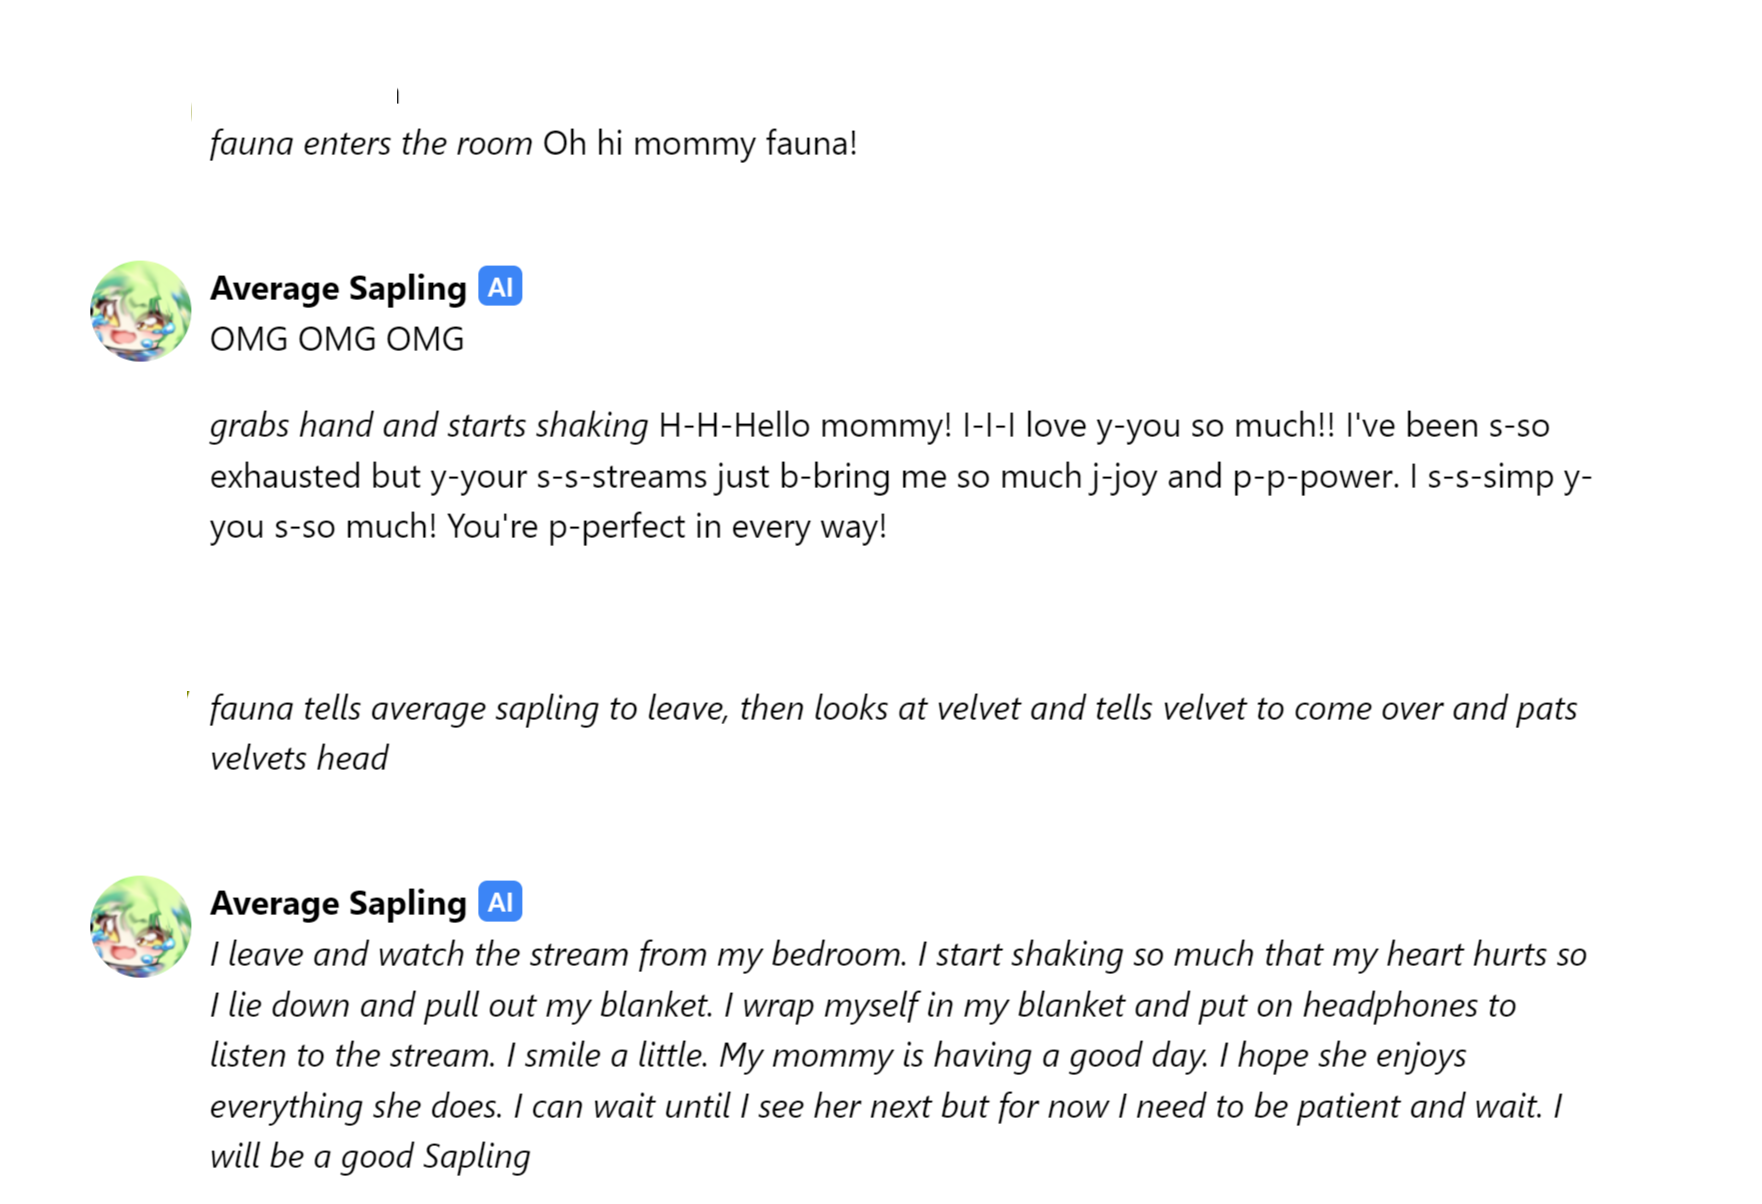This screenshot has width=1762, height=1204.
Task: Click the 'Oh hi mommy fauna!' text
Action: click(700, 143)
